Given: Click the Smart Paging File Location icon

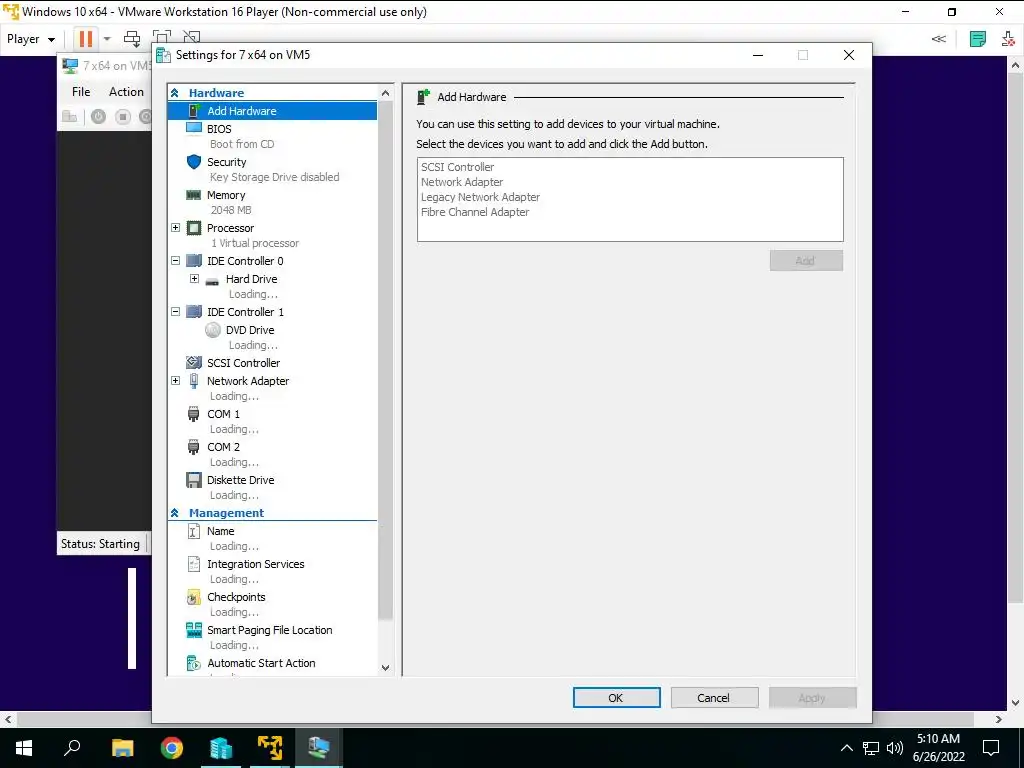Looking at the screenshot, I should (194, 630).
